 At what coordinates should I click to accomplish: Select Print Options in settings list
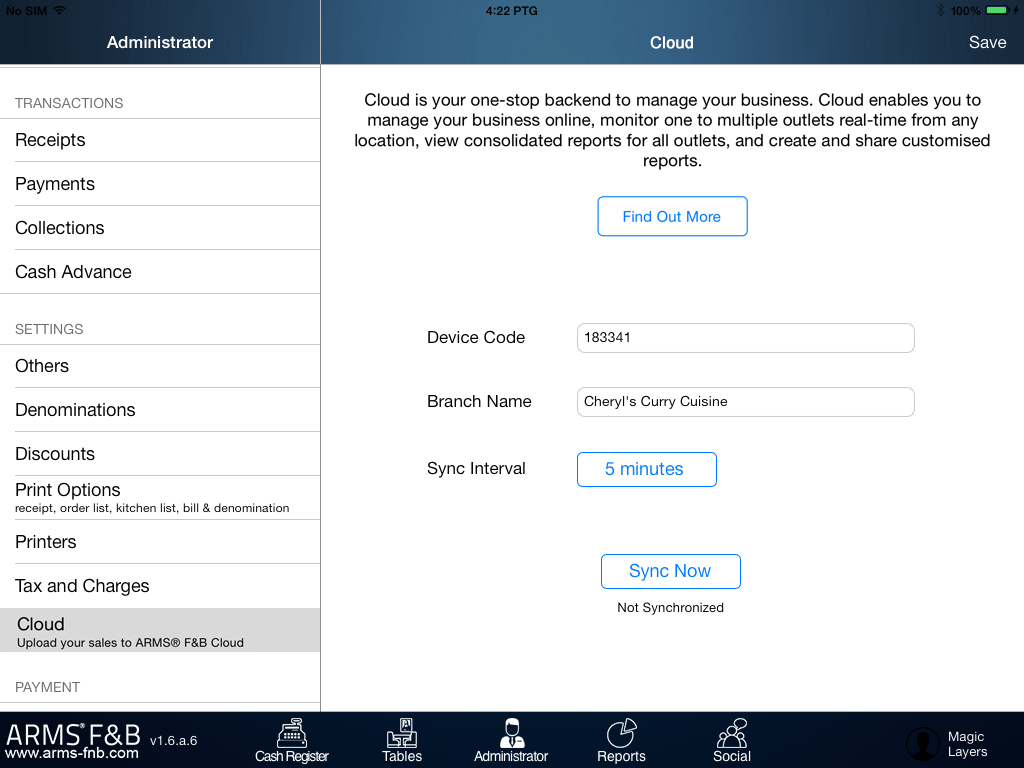[x=160, y=498]
